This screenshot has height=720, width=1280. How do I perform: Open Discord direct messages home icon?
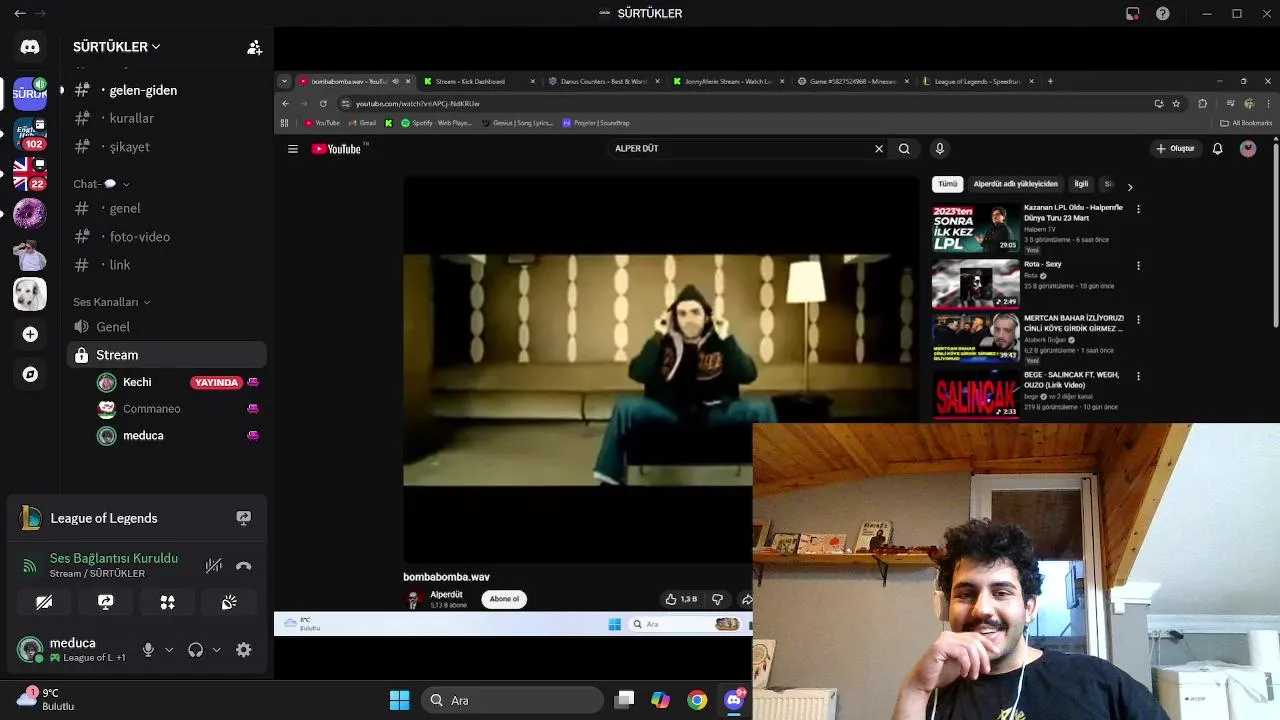[30, 47]
